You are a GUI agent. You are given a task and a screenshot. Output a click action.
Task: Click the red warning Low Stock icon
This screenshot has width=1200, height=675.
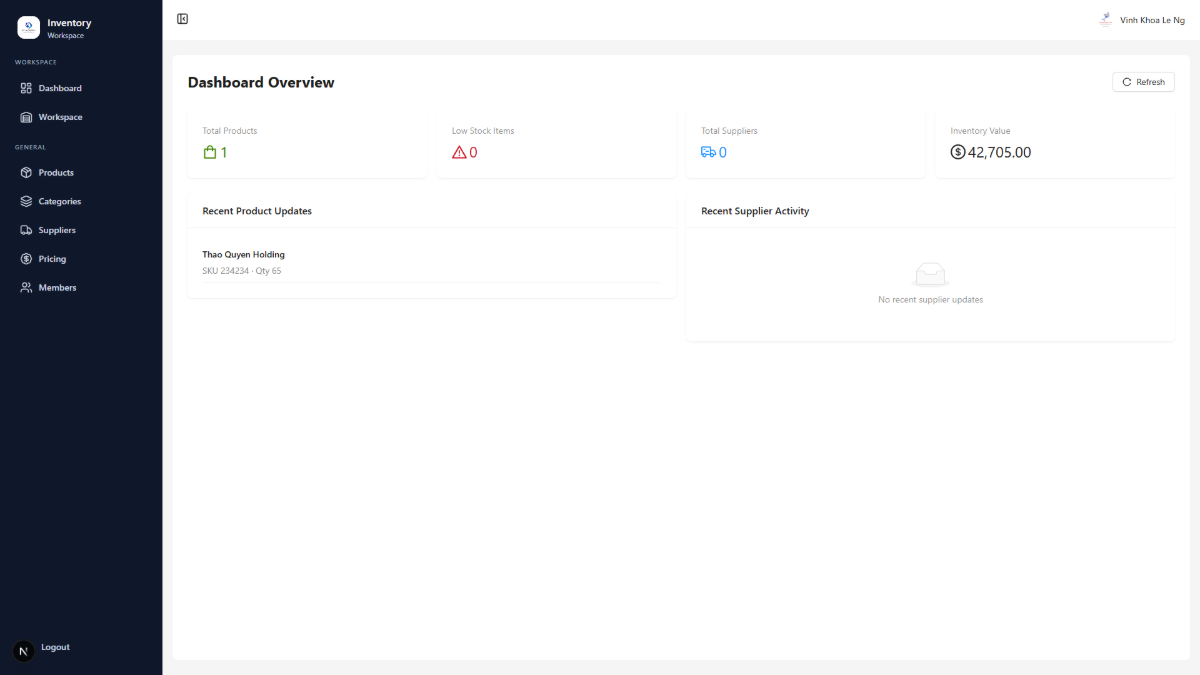(459, 153)
